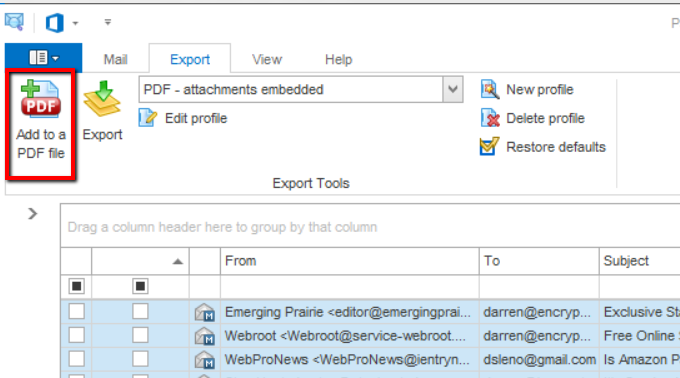
Task: Sort by the ascending arrow column header
Action: (x=140, y=261)
